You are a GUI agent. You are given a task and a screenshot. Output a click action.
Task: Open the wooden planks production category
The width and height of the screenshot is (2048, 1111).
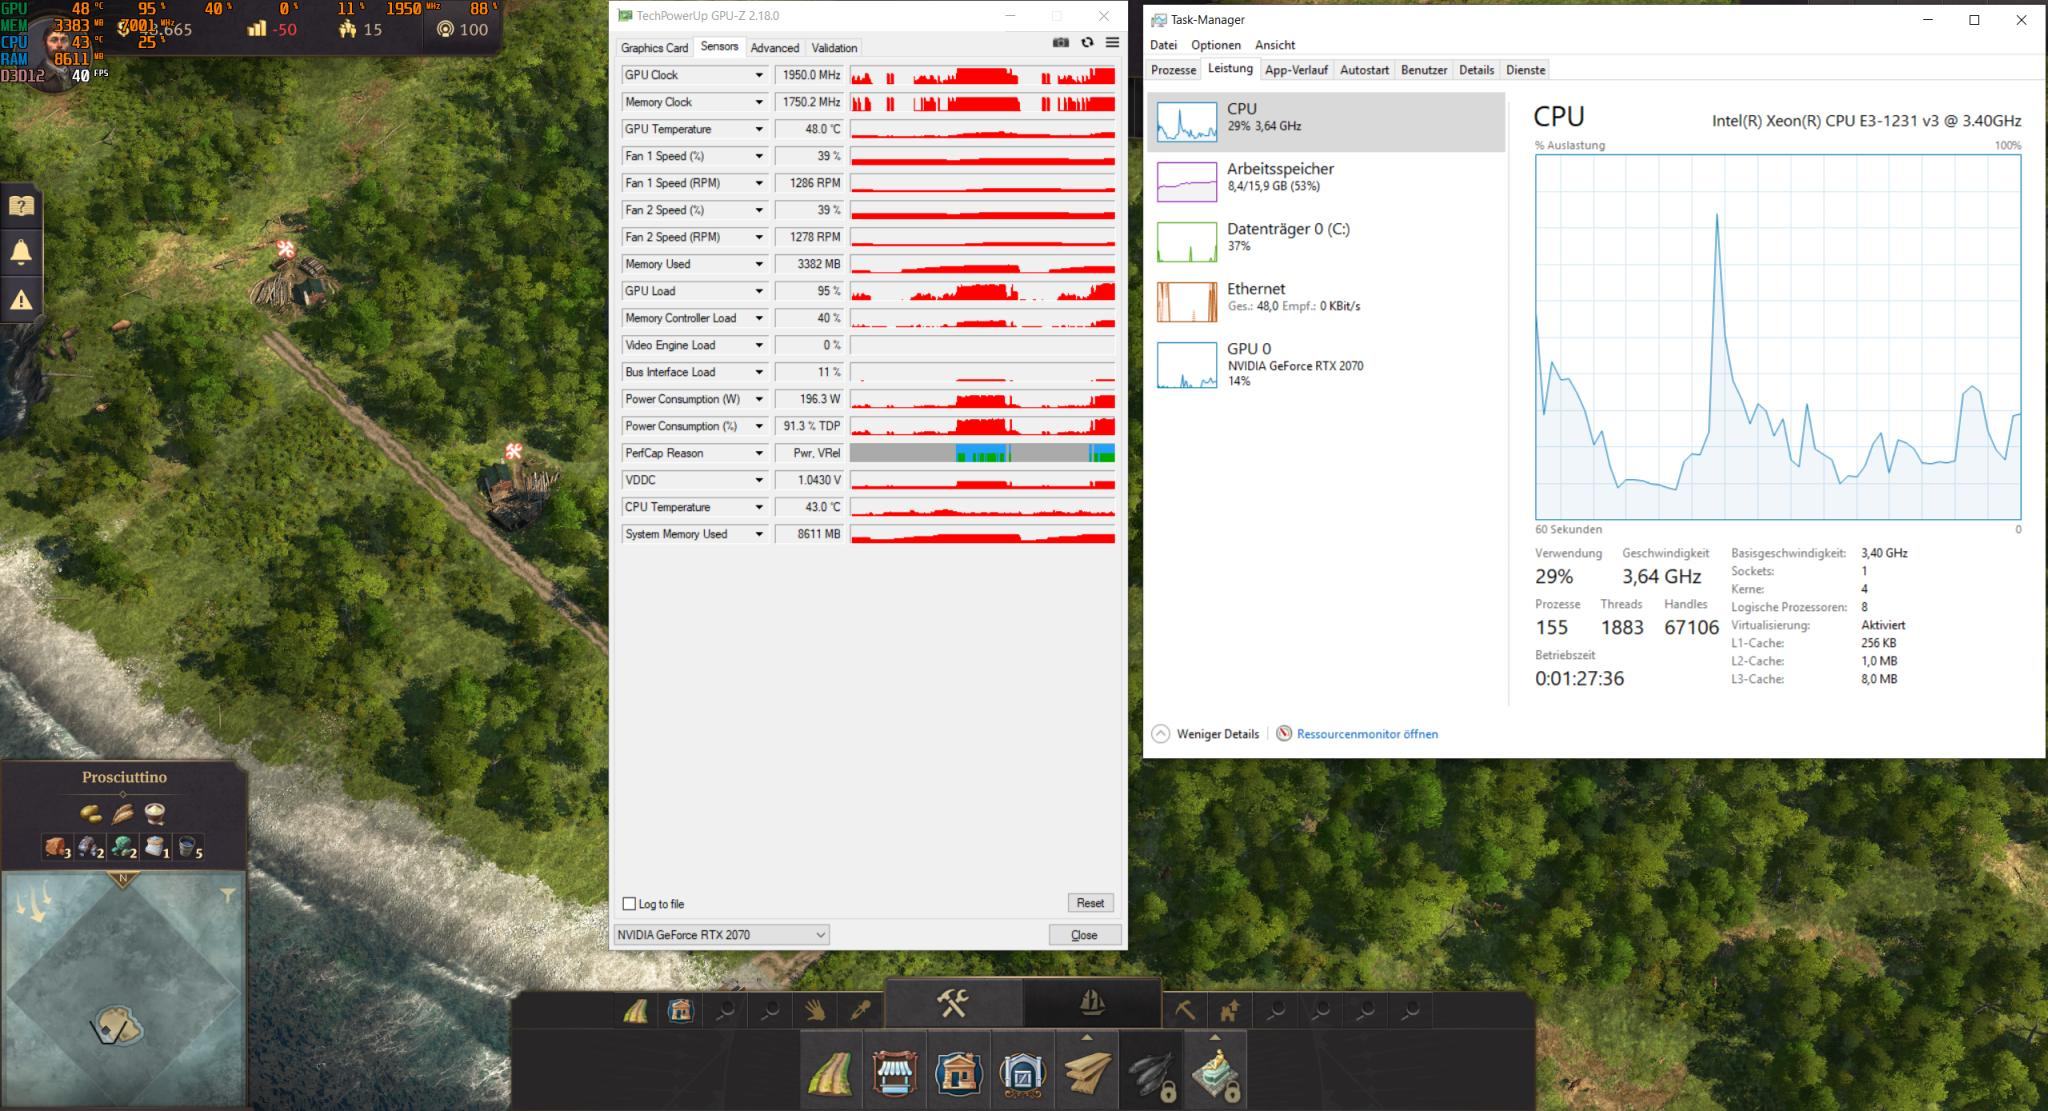pyautogui.click(x=1086, y=1073)
